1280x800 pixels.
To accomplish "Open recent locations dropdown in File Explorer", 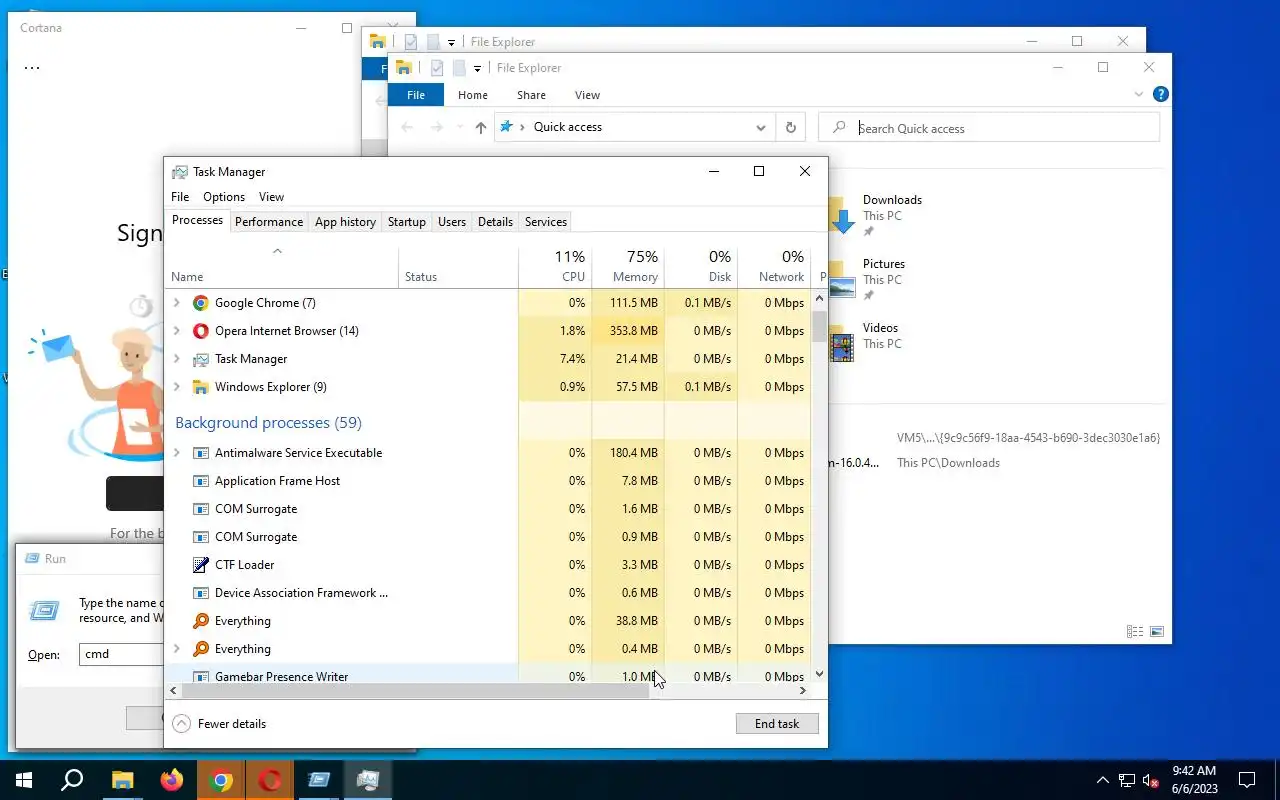I will pyautogui.click(x=459, y=127).
